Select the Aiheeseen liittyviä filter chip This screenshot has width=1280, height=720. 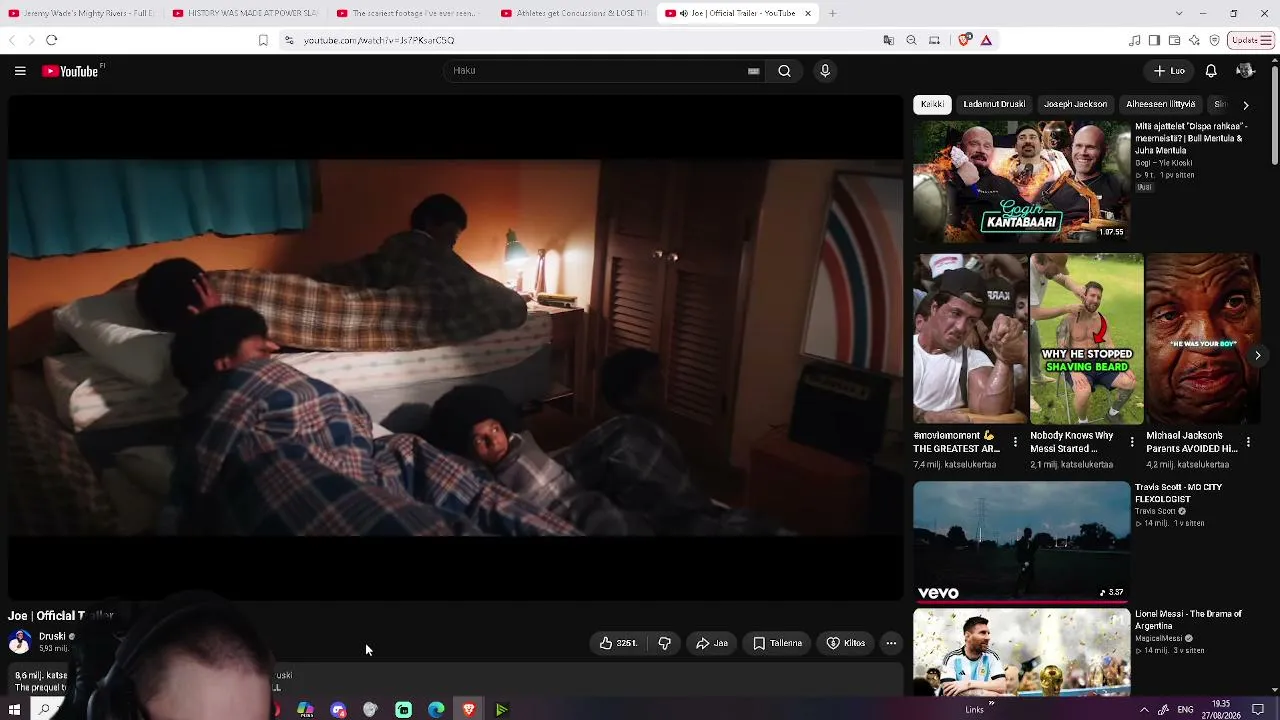click(x=1161, y=104)
